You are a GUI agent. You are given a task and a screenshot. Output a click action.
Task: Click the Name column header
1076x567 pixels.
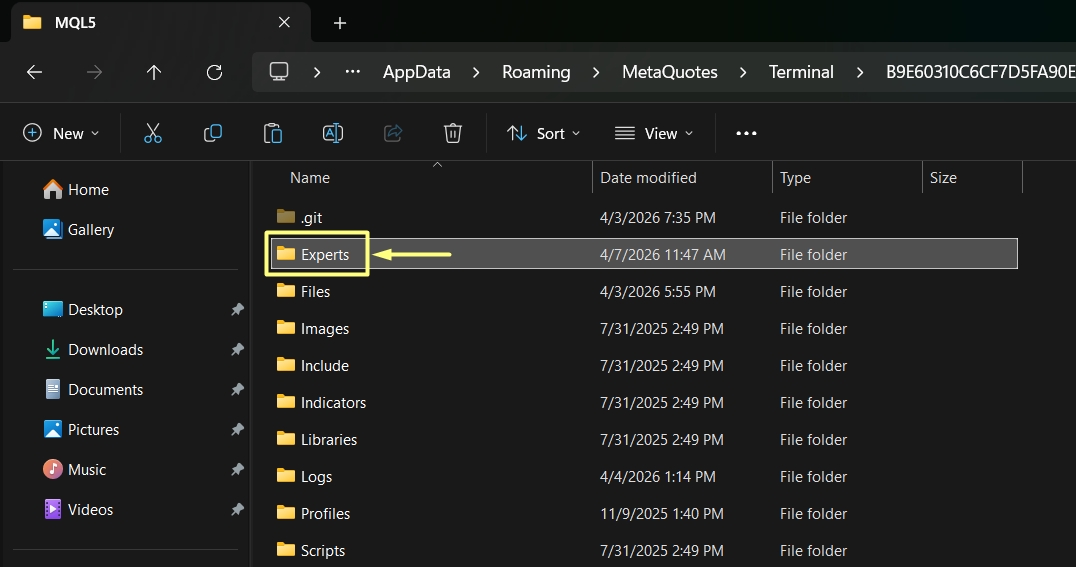(x=310, y=178)
